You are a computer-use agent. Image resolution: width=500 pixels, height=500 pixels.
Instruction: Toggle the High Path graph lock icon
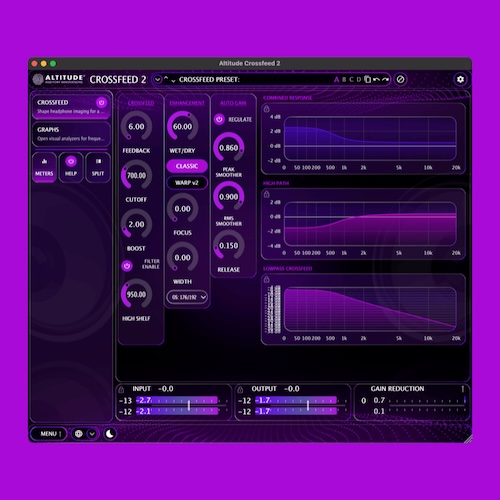[x=267, y=194]
